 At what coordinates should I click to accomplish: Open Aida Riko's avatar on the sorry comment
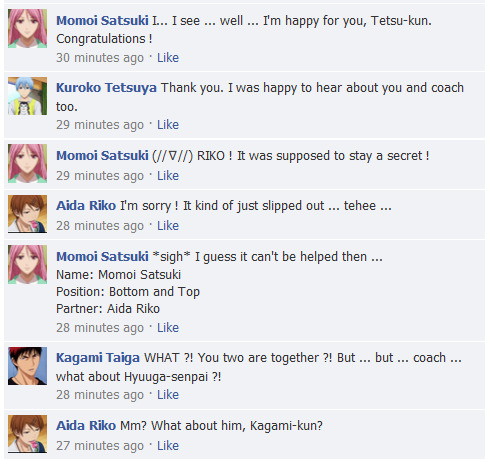(27, 214)
